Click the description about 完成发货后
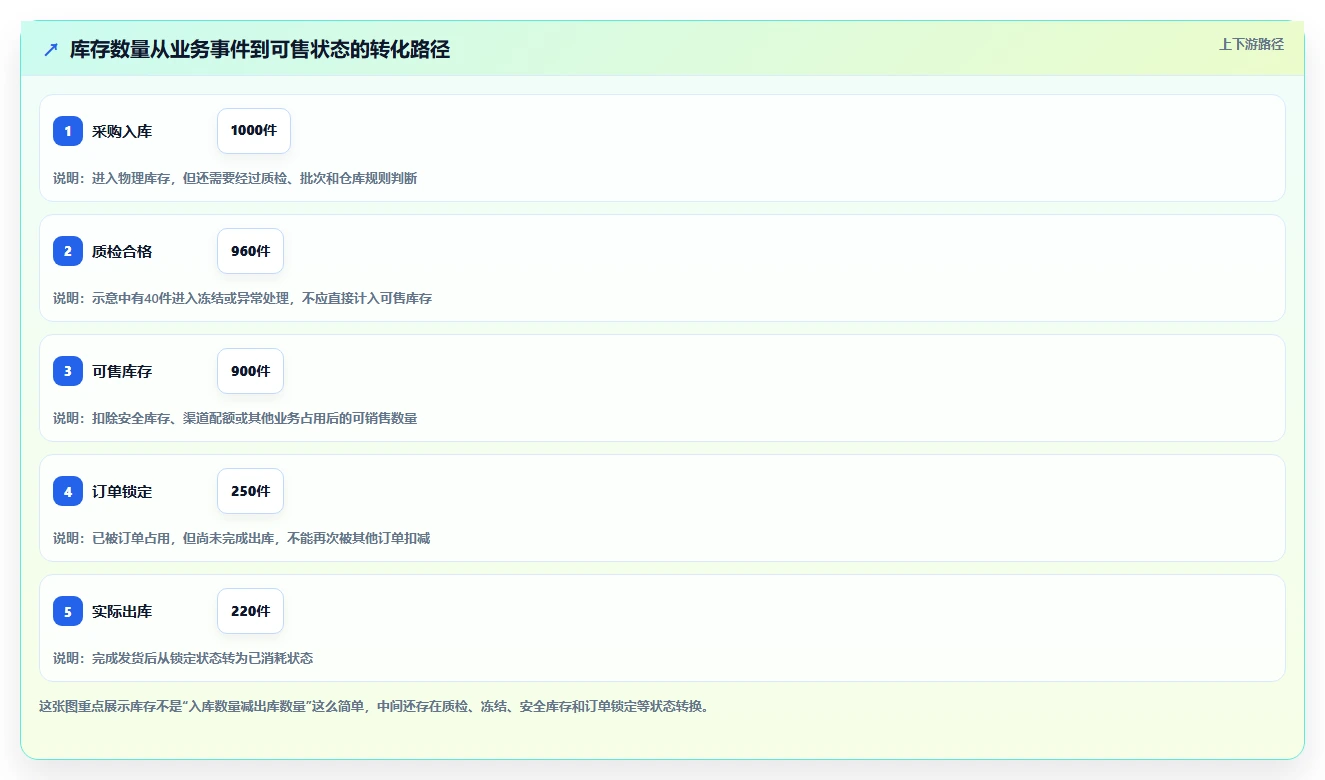1325x780 pixels. point(183,658)
